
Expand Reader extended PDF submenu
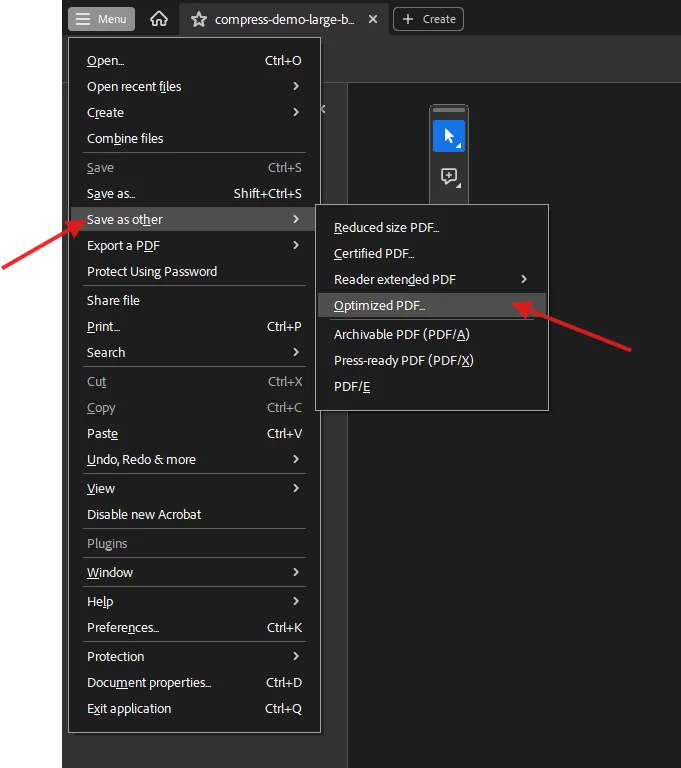click(432, 280)
